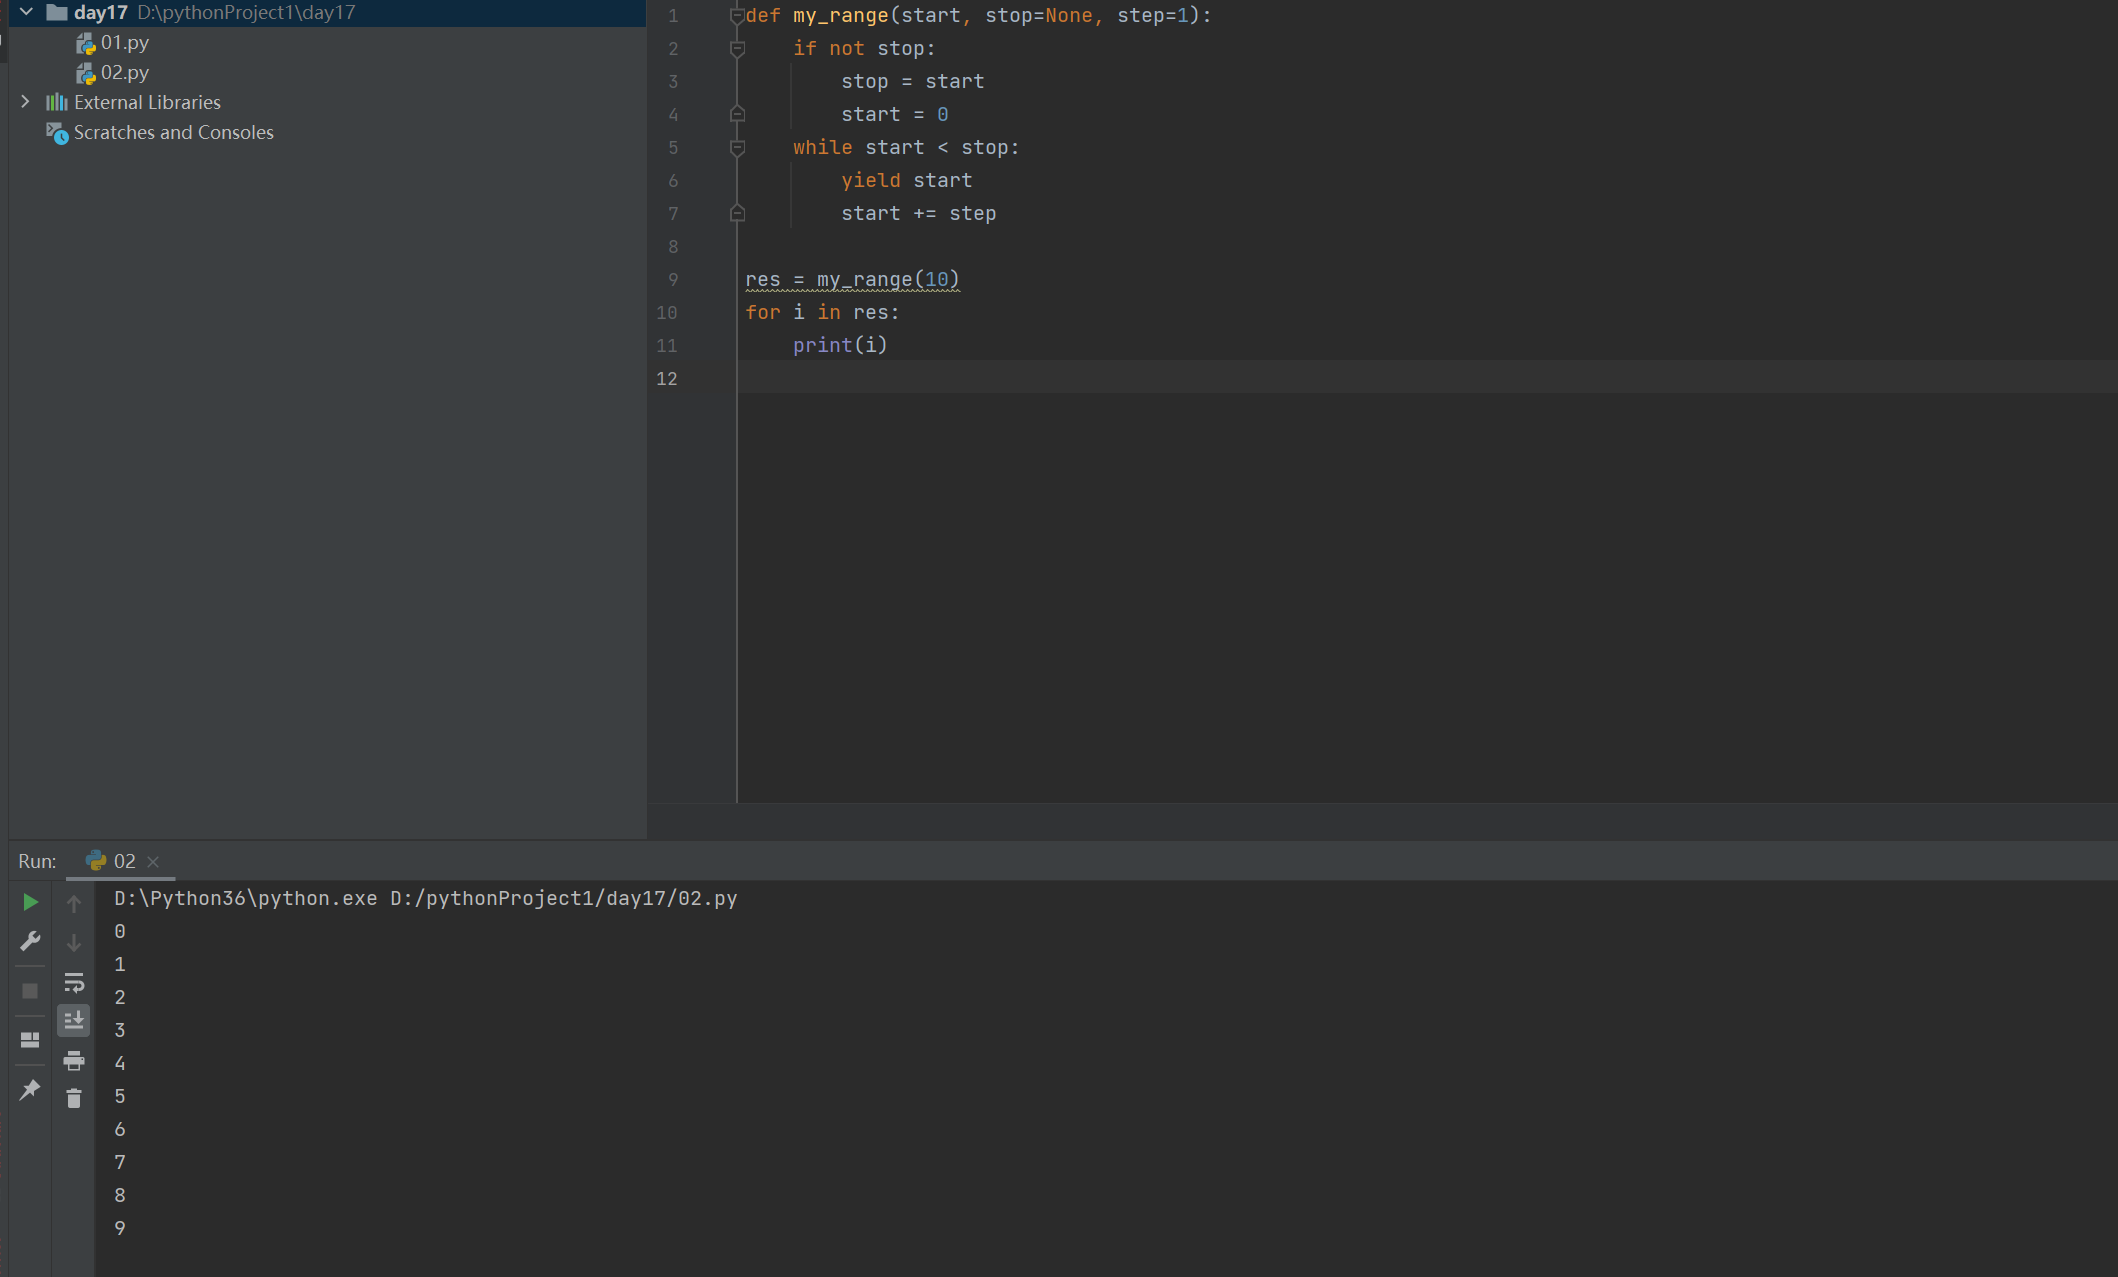Restore layout icon in Run panel
The height and width of the screenshot is (1277, 2118).
[x=30, y=1040]
